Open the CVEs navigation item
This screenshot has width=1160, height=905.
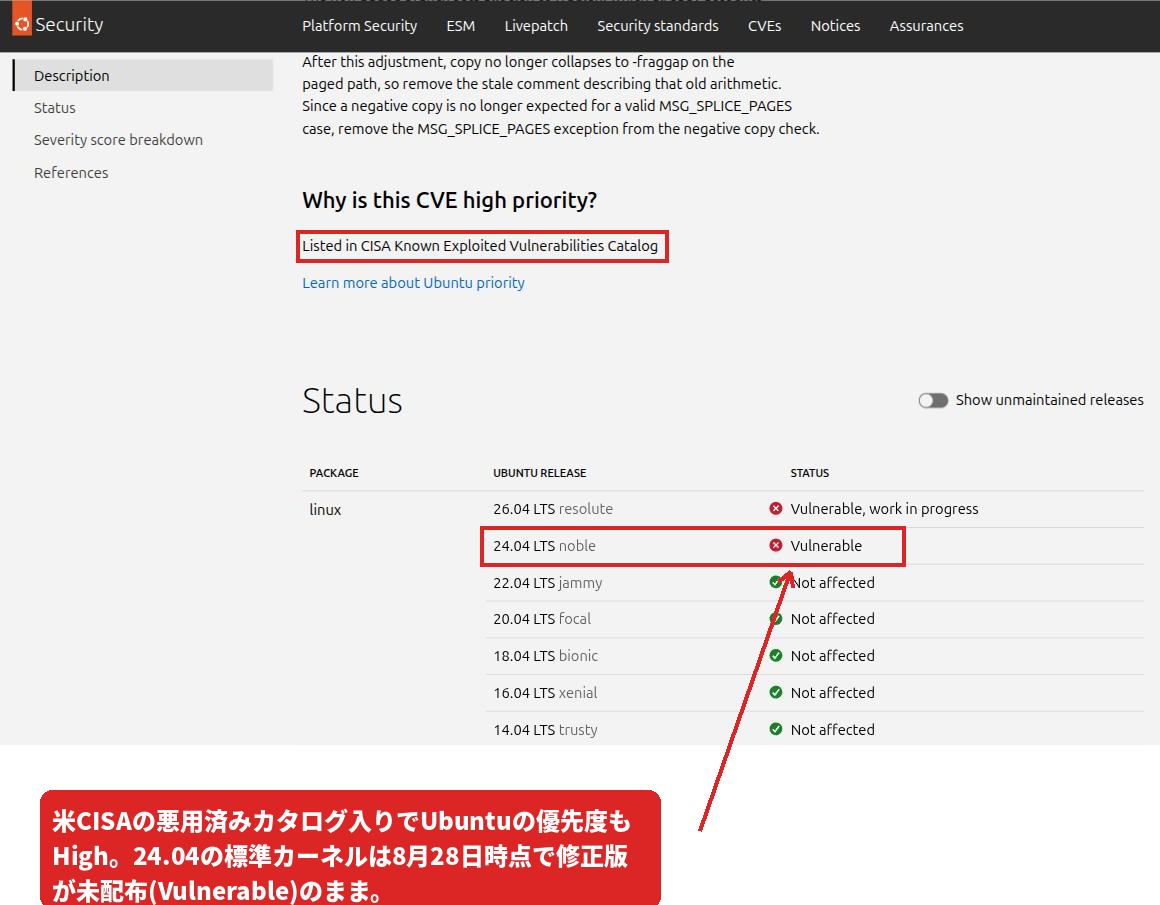764,26
